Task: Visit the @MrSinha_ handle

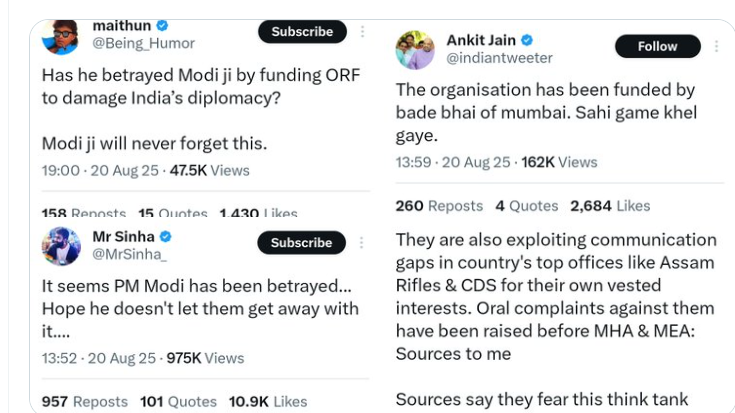Action: [x=130, y=255]
